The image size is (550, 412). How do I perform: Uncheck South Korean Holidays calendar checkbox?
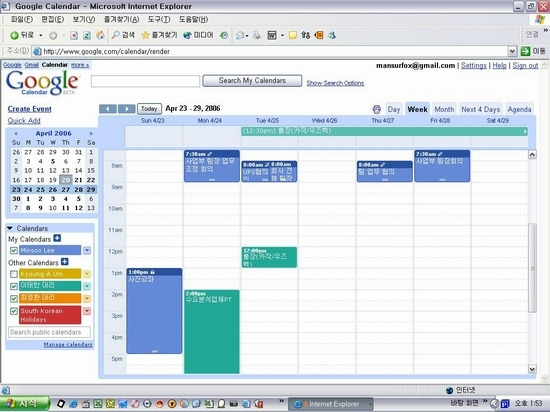[x=14, y=311]
